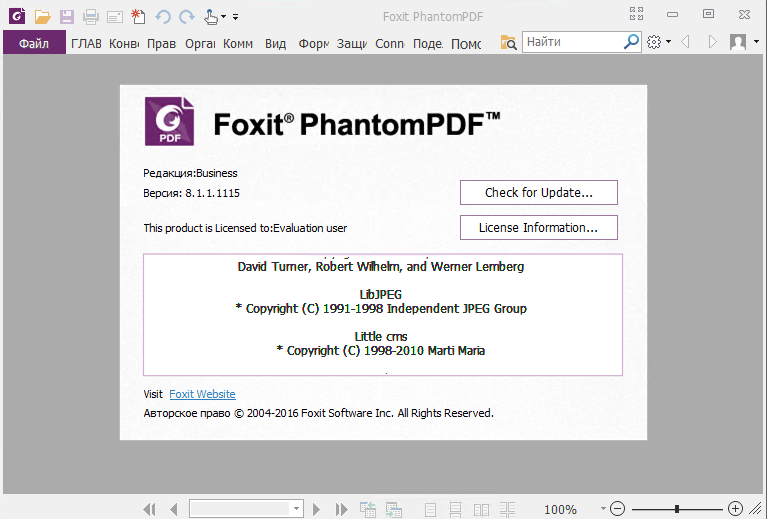The height and width of the screenshot is (519, 767).
Task: Expand the page number dropdown arrow
Action: click(296, 509)
